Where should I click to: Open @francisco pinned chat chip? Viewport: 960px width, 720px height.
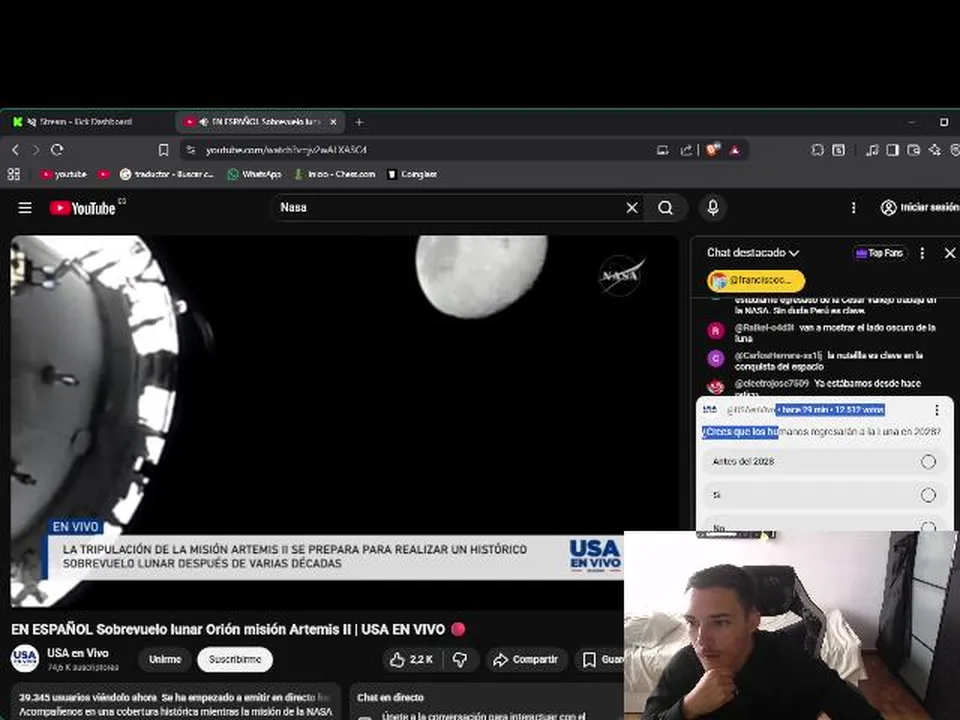[756, 280]
